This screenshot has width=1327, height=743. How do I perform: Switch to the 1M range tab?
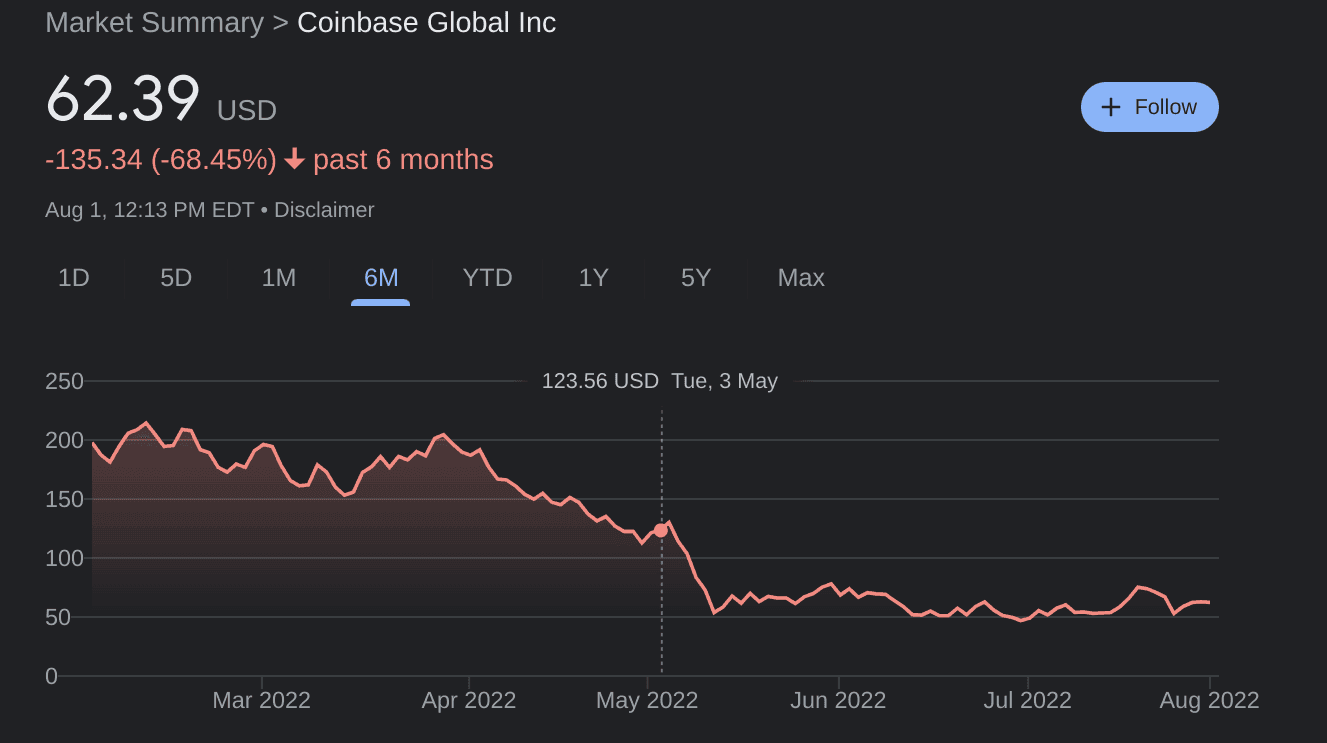tap(279, 278)
